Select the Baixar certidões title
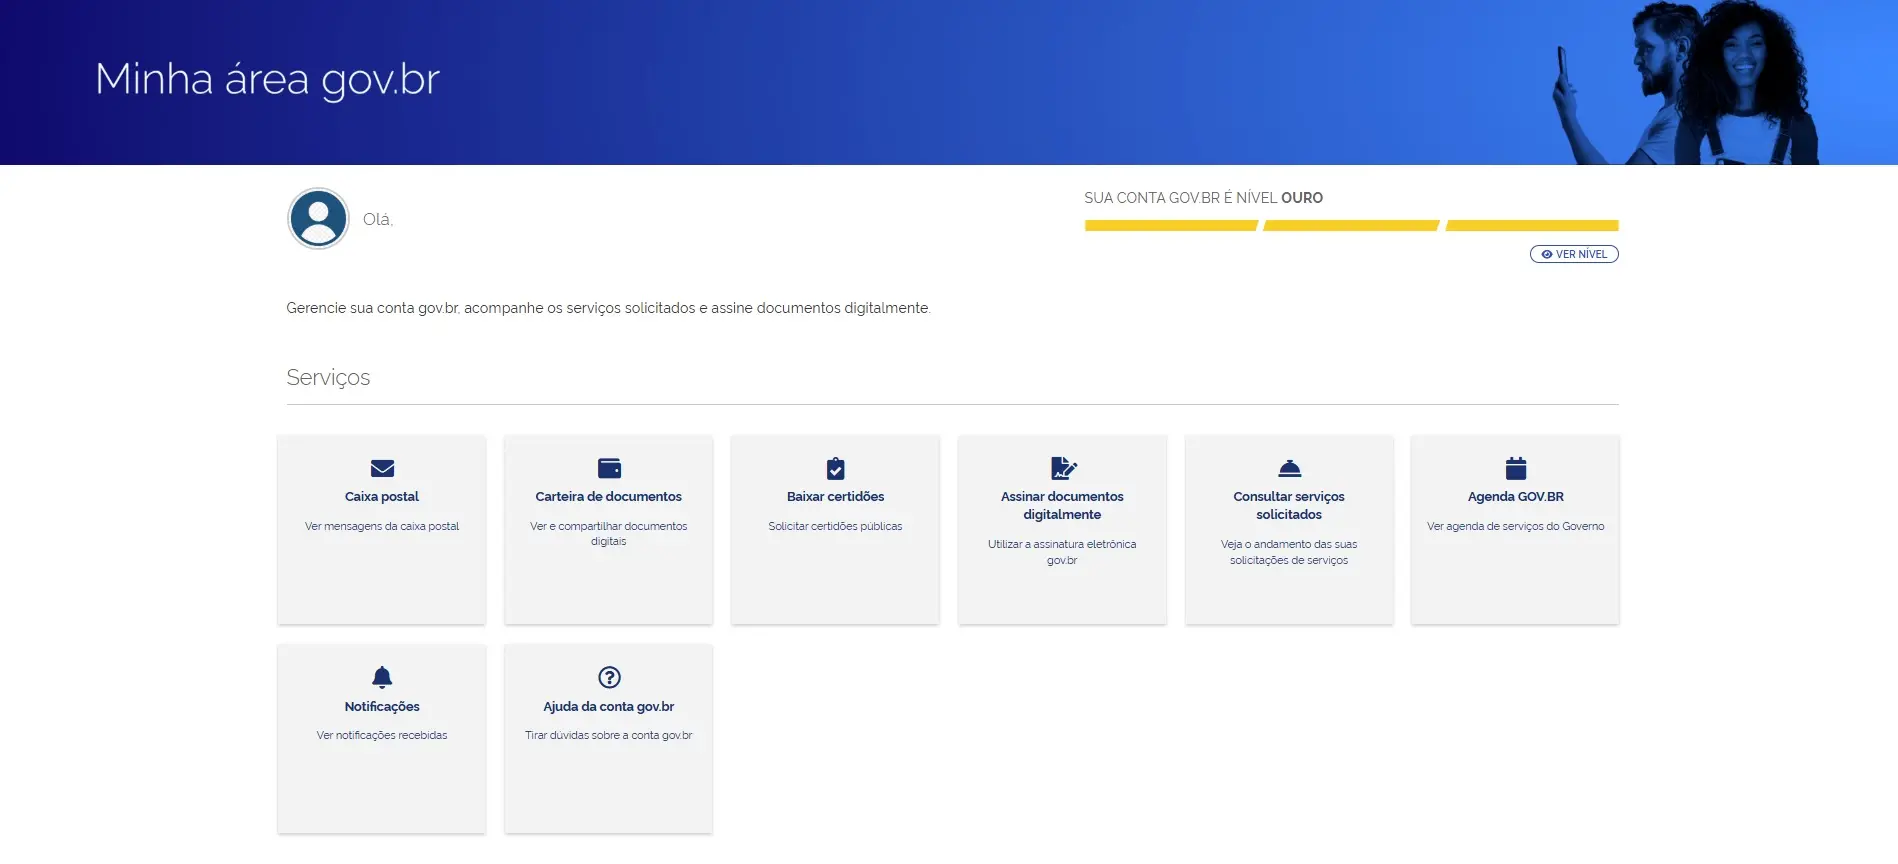The image size is (1898, 864). [x=835, y=497]
